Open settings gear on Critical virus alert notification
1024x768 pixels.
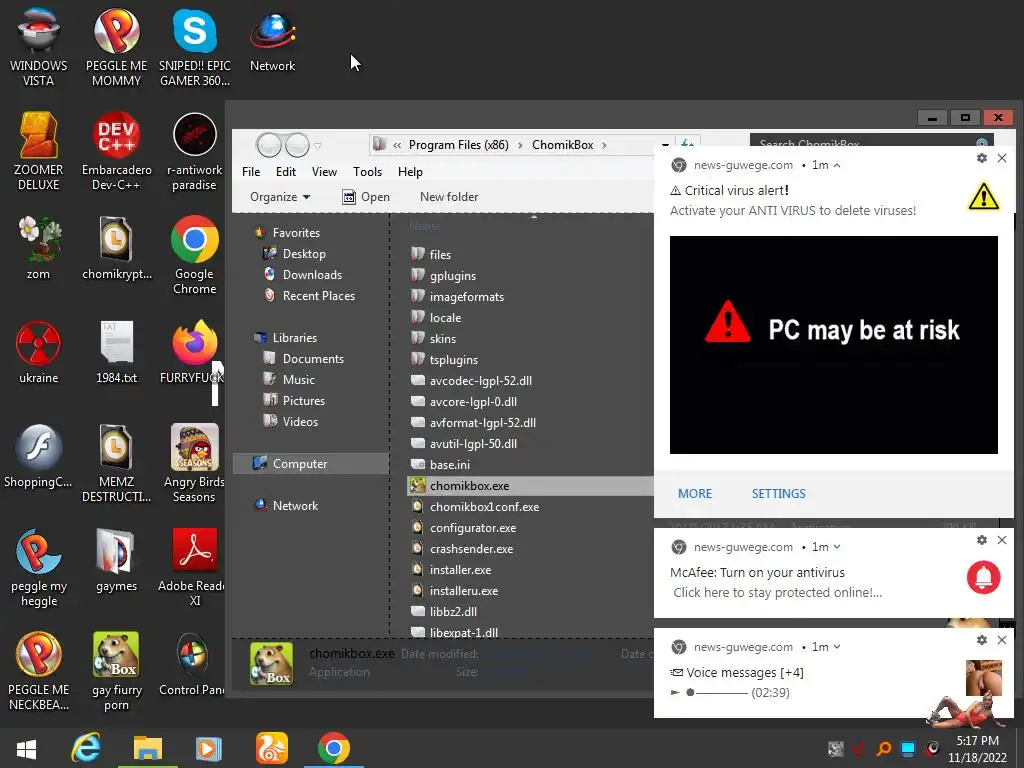pos(982,158)
